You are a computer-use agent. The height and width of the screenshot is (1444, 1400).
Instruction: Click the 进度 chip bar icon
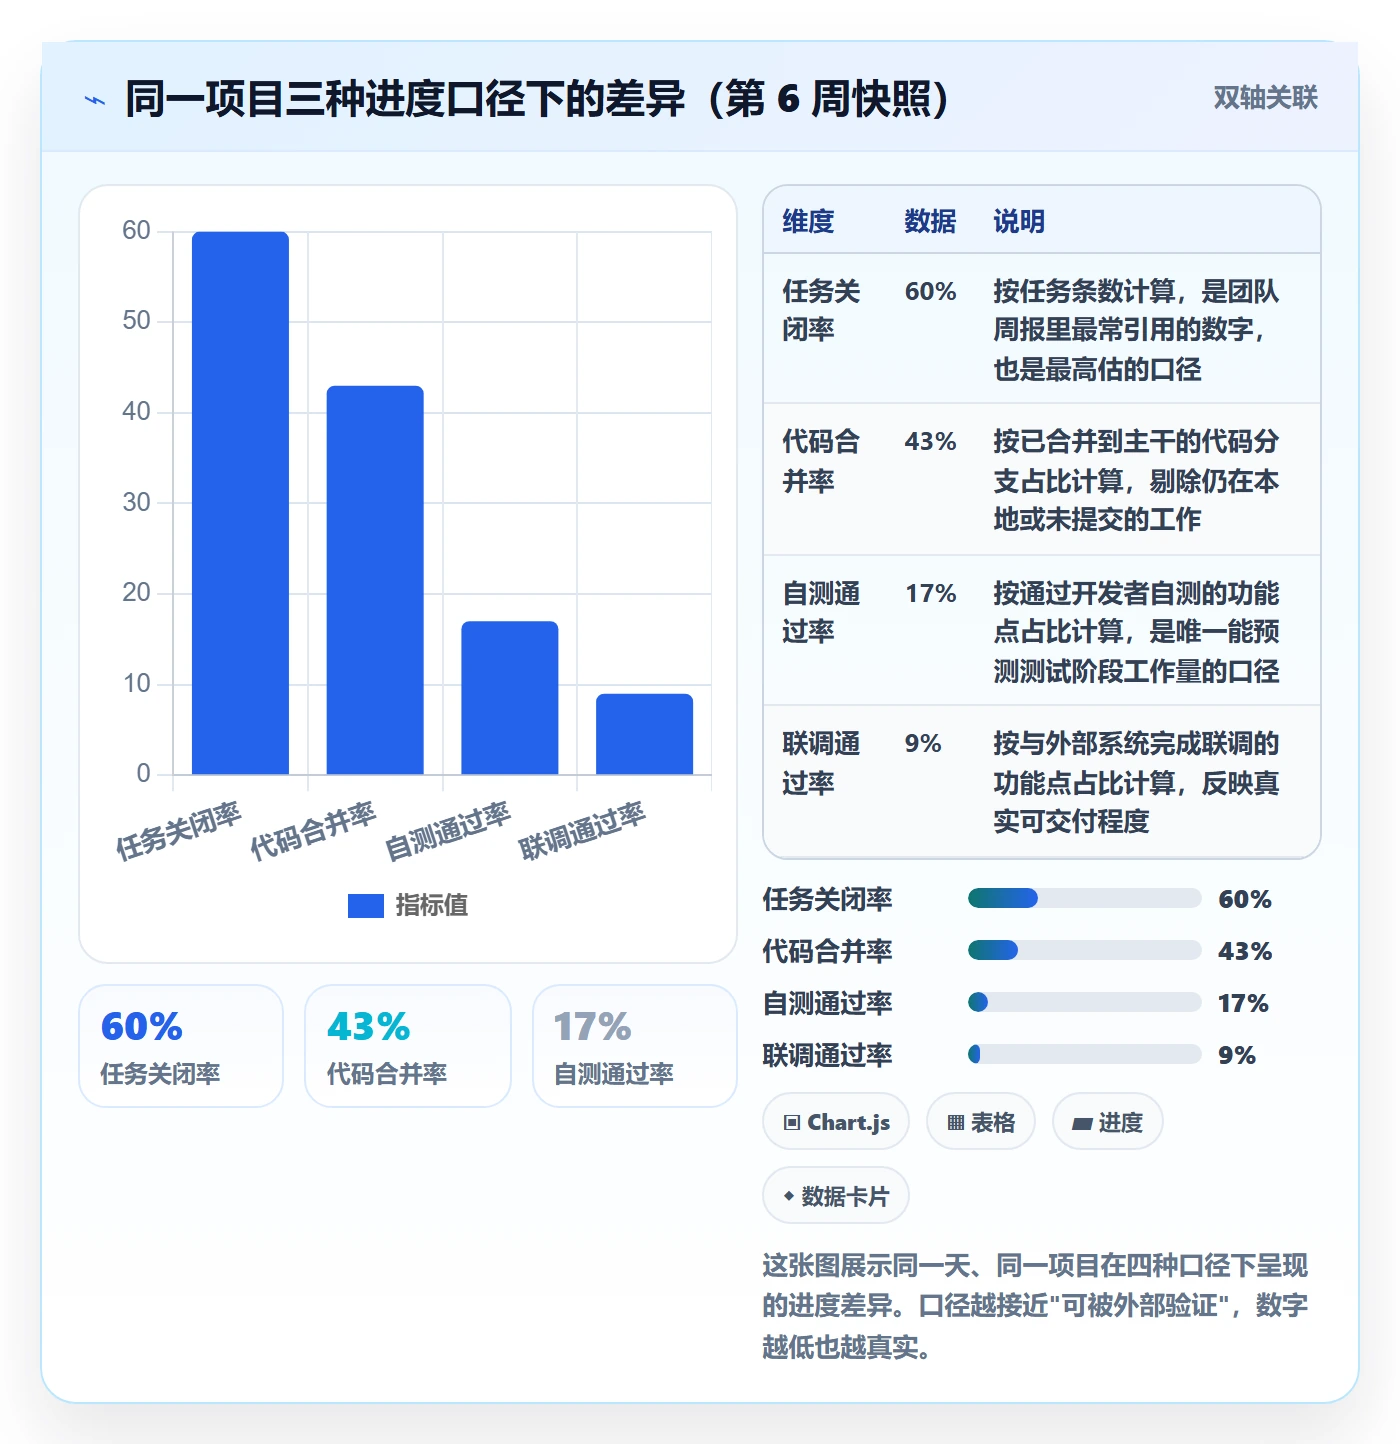pos(1082,1124)
